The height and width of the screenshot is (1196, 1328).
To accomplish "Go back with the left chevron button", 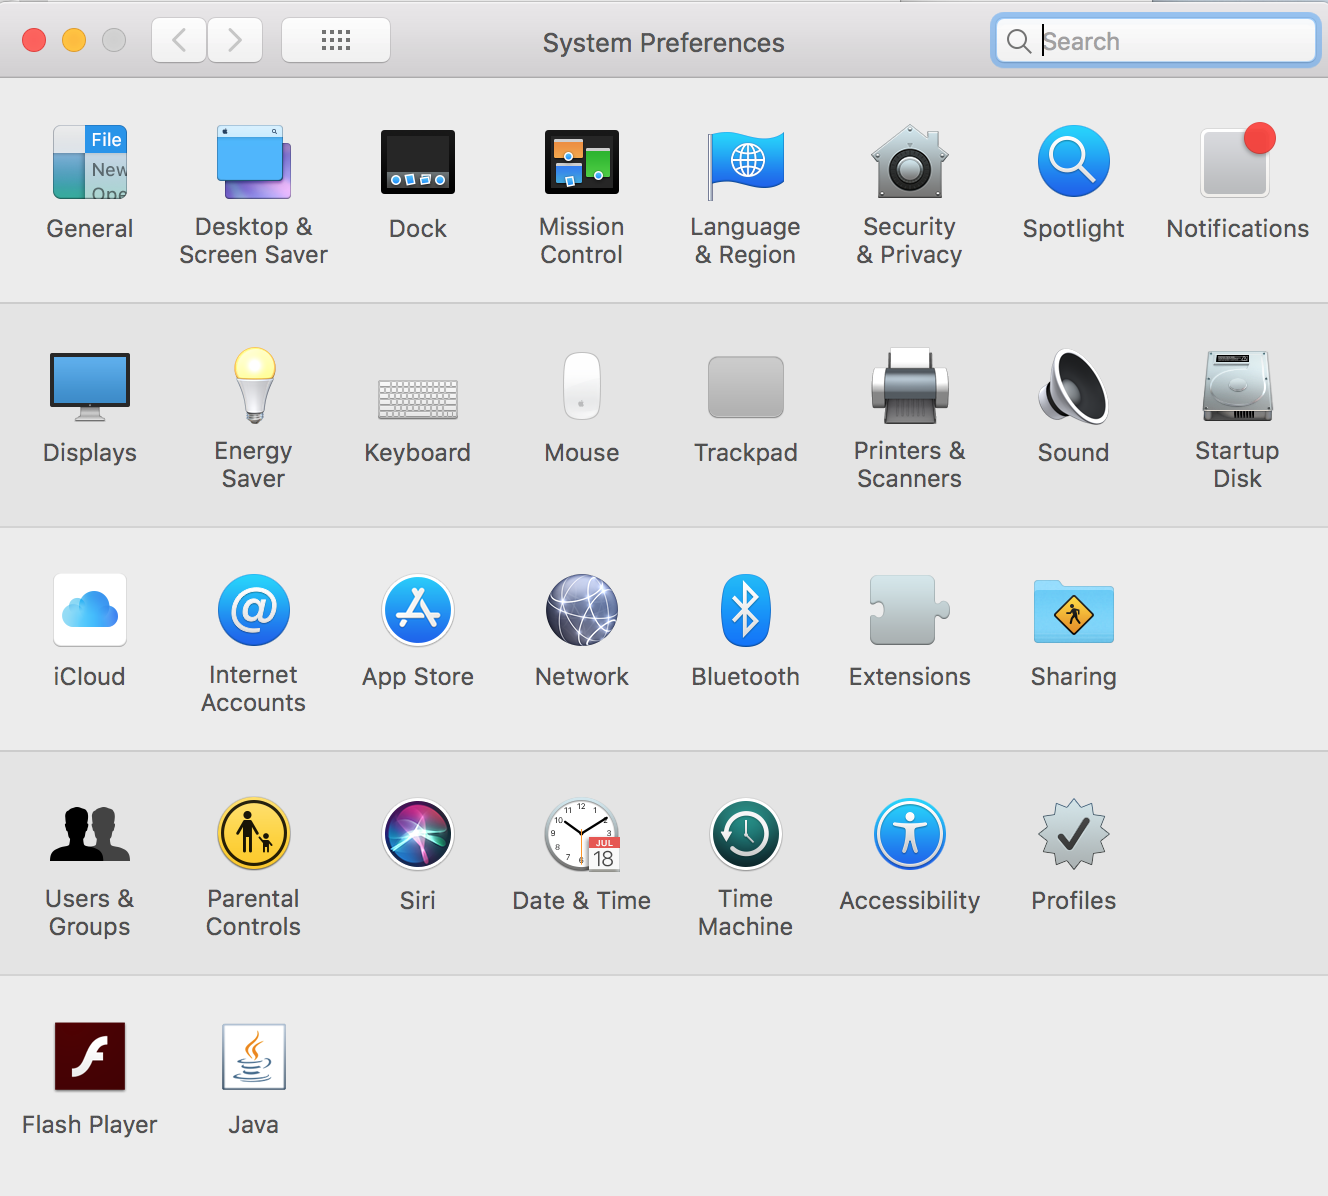I will coord(179,41).
